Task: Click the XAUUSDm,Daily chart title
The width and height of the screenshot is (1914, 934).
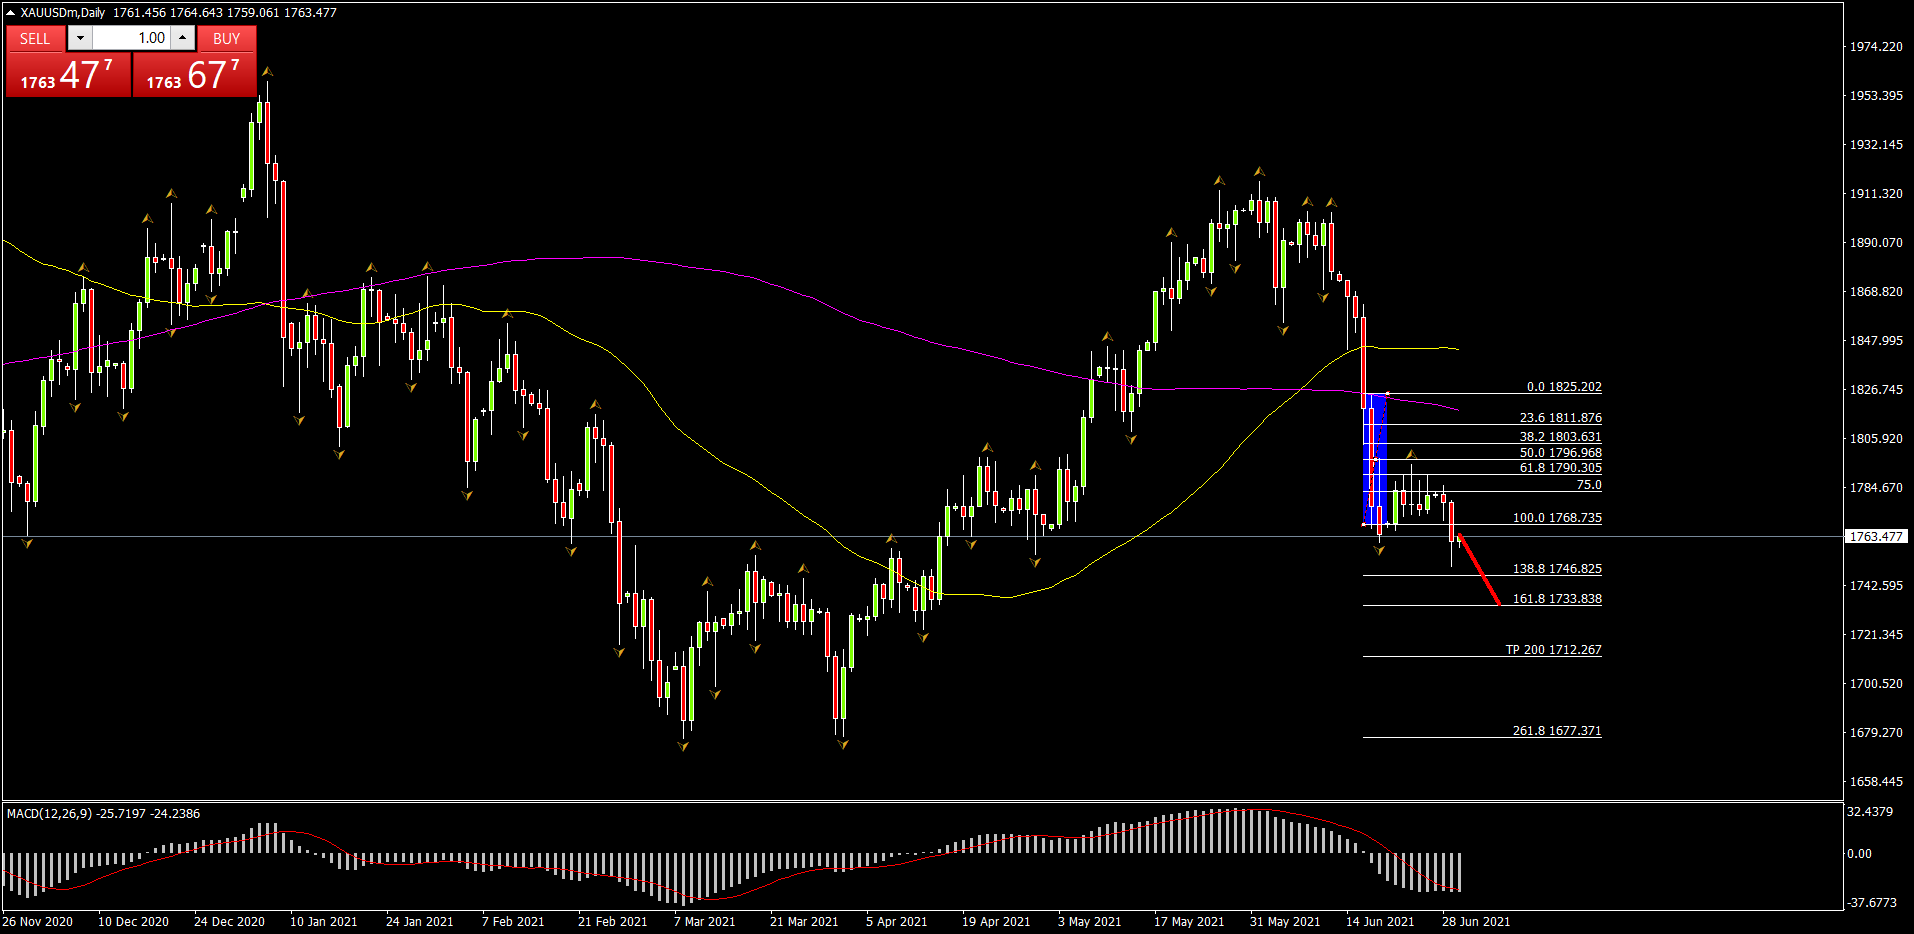Action: (x=63, y=13)
